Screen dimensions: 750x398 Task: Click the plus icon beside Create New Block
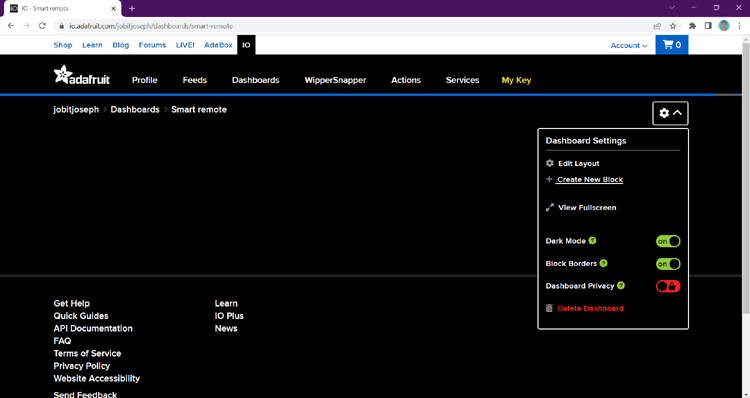(x=549, y=179)
